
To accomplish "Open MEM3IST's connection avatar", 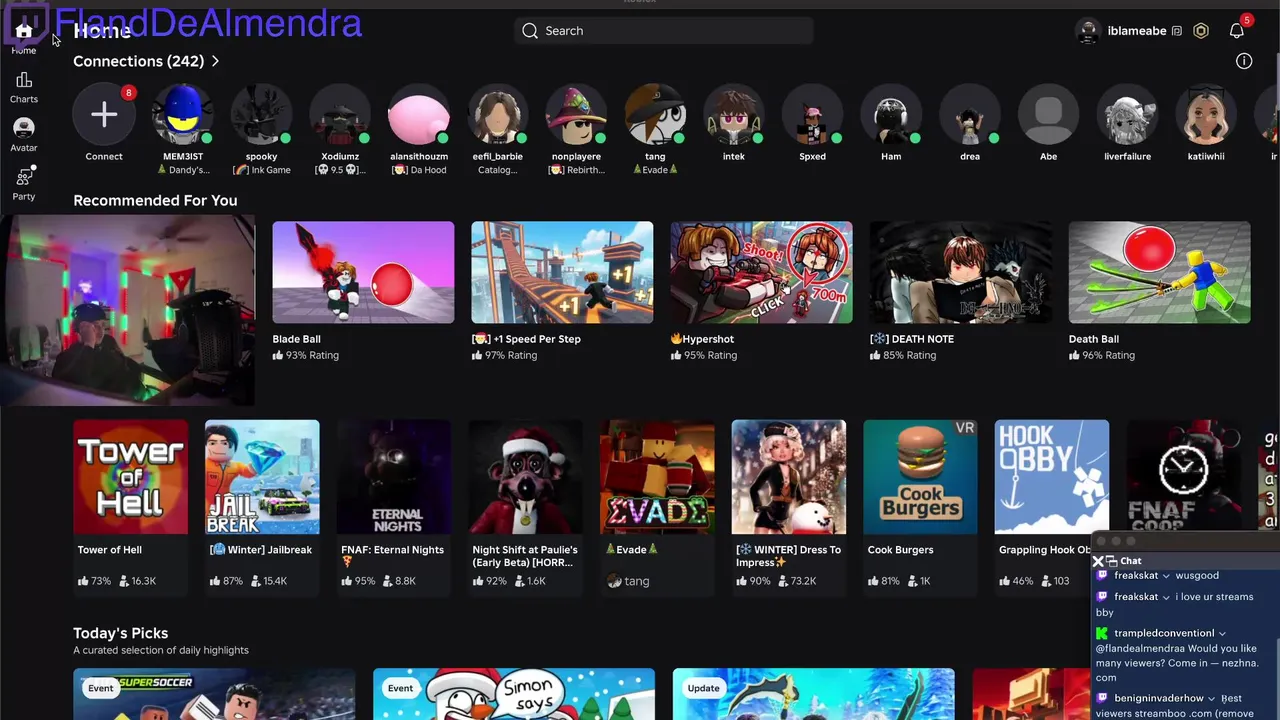I will pos(183,114).
